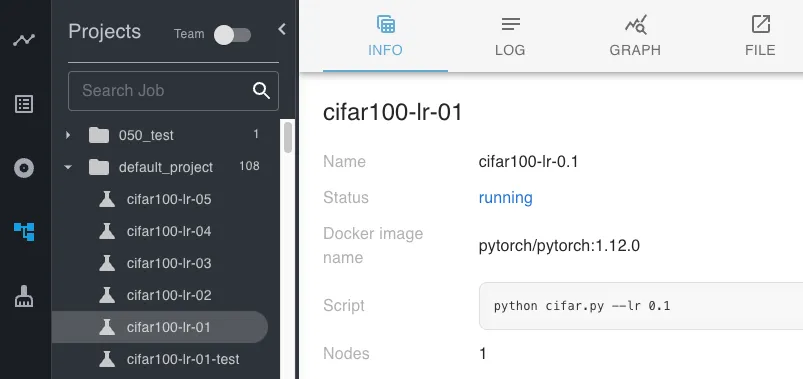
Task: Collapse the Projects side panel
Action: [282, 29]
